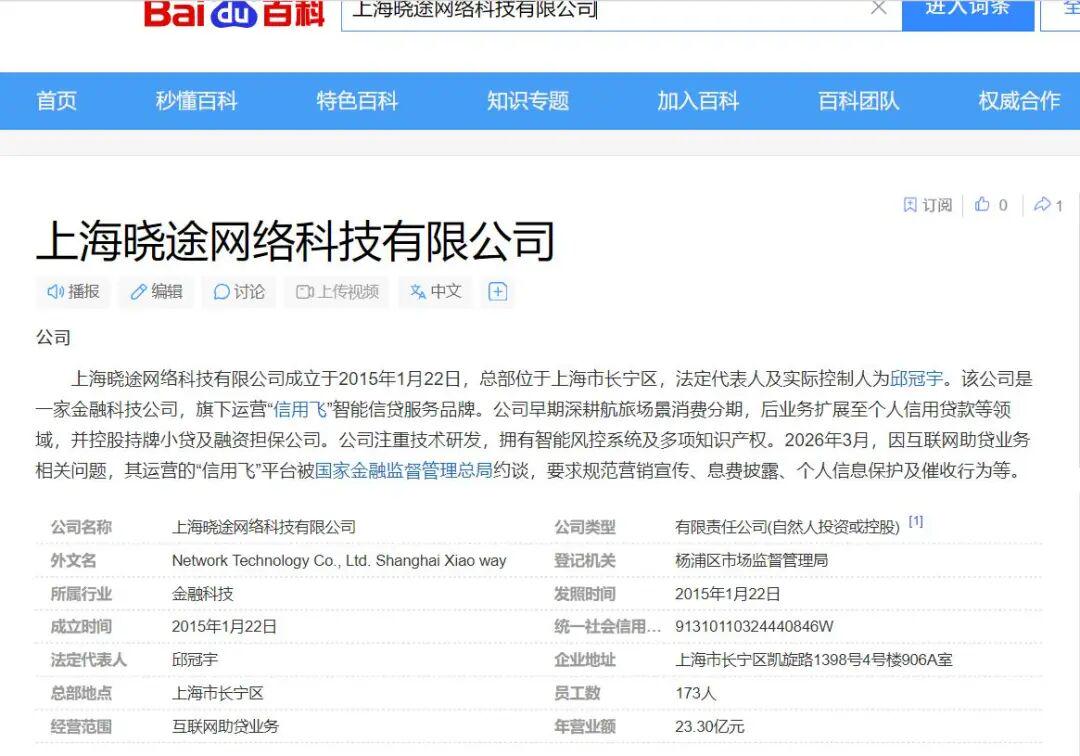This screenshot has height=756, width=1080.
Task: Toggle 订阅 subscription bookmark
Action: pos(927,205)
